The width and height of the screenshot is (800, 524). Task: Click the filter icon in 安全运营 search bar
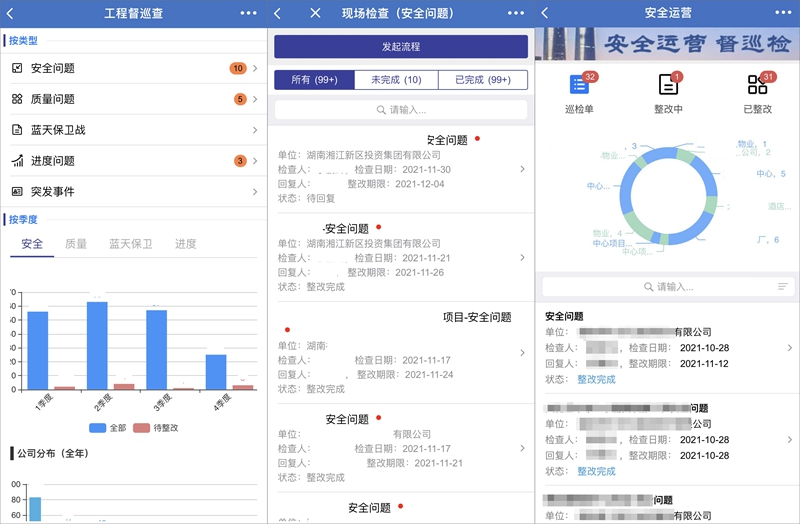[783, 287]
